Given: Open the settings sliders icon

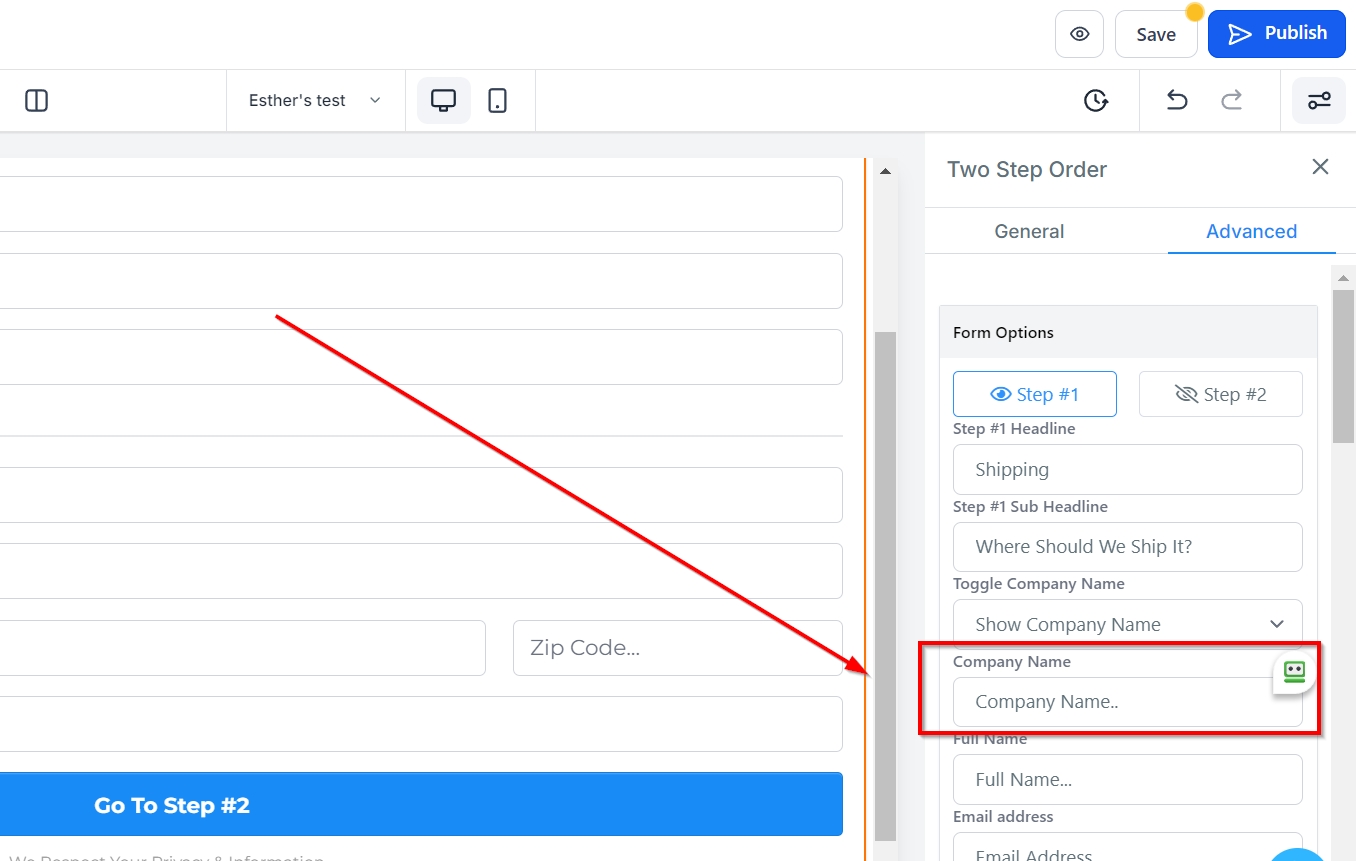Looking at the screenshot, I should pyautogui.click(x=1318, y=100).
